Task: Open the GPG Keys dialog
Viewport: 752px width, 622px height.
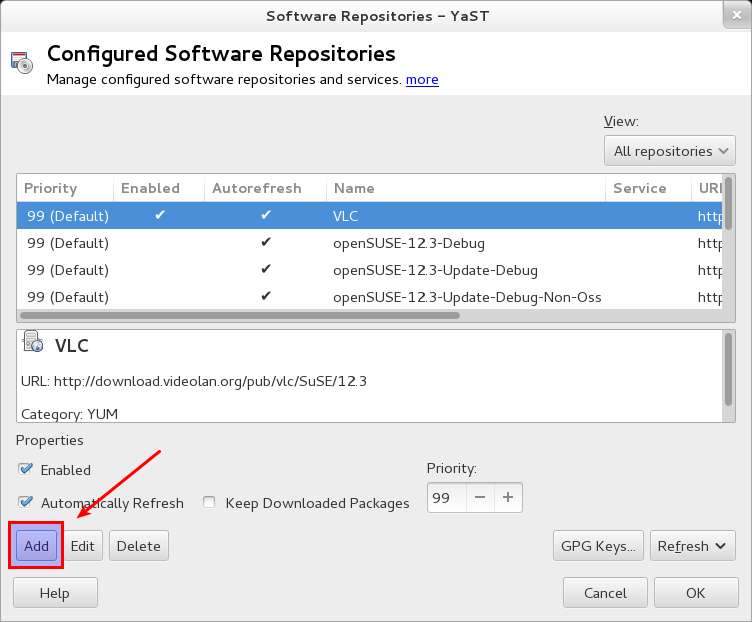Action: click(597, 546)
